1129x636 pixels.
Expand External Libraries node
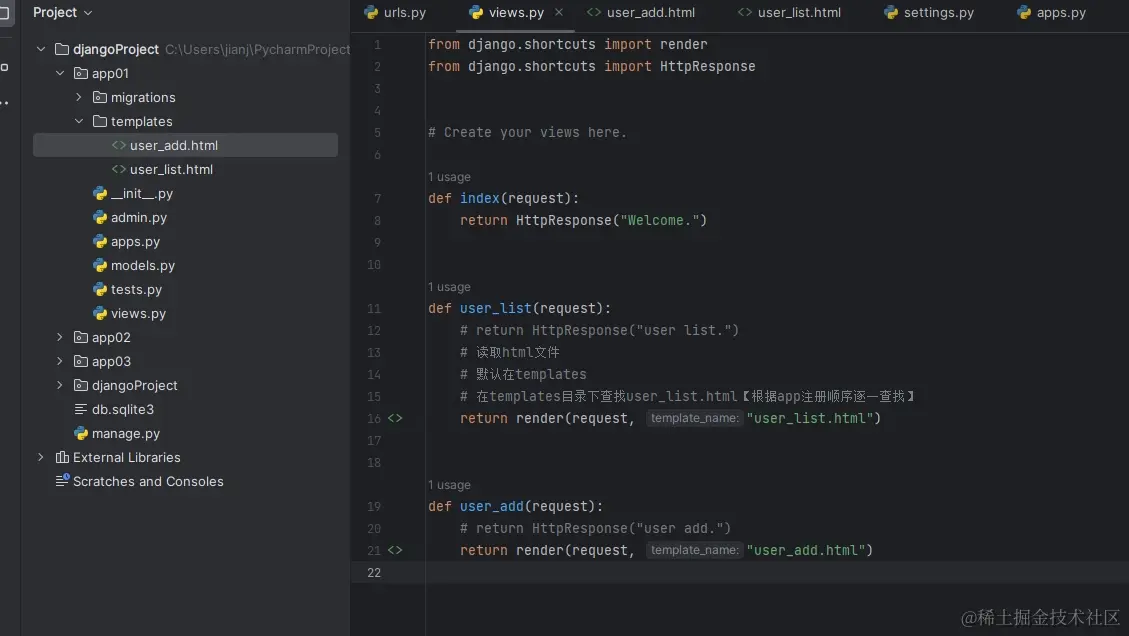pyautogui.click(x=41, y=457)
